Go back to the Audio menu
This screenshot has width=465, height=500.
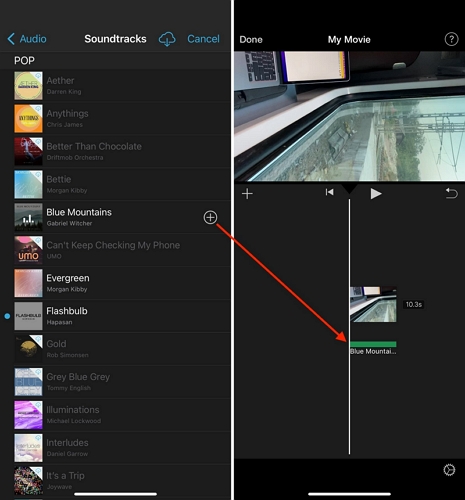coord(27,39)
